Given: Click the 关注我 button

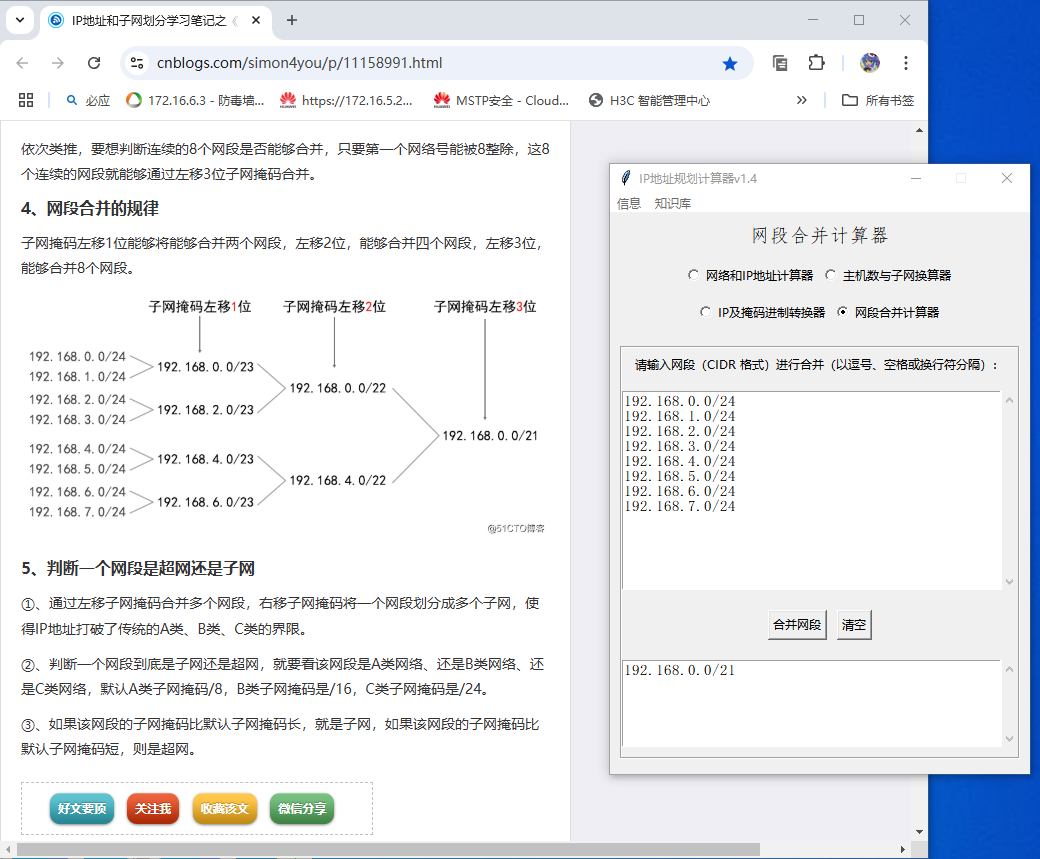Looking at the screenshot, I should [x=153, y=809].
